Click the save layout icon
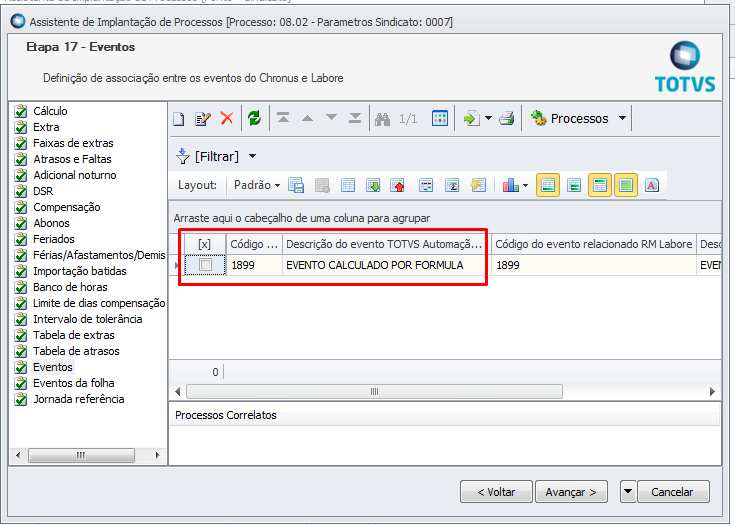The width and height of the screenshot is (735, 525). click(x=296, y=186)
